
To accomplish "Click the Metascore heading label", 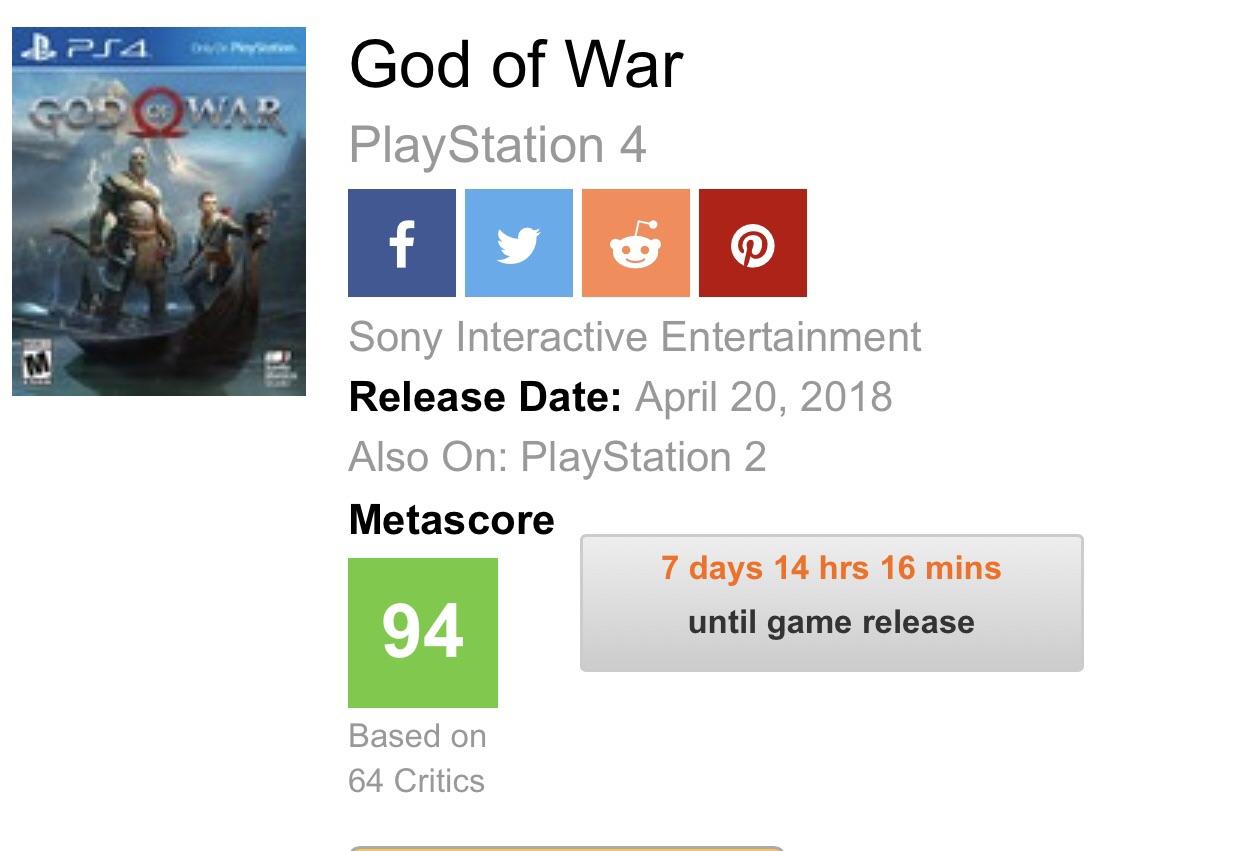I will [449, 519].
